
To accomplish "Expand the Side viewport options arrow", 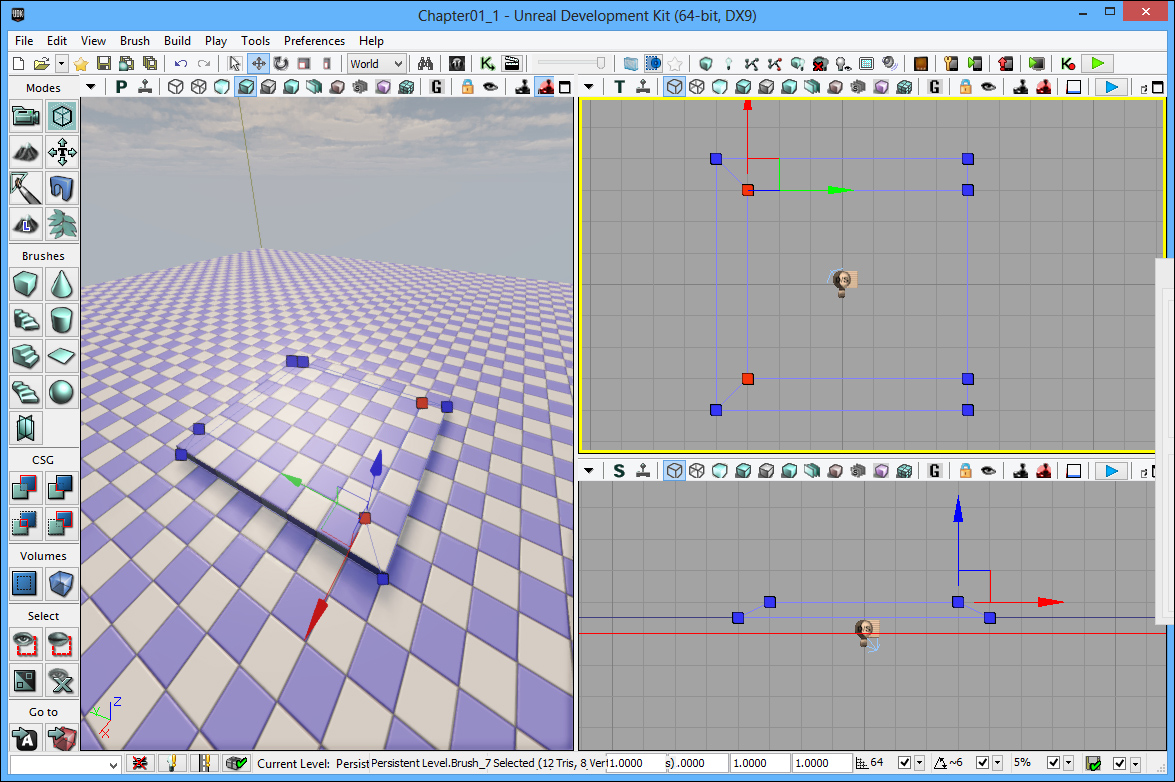I will (x=589, y=471).
